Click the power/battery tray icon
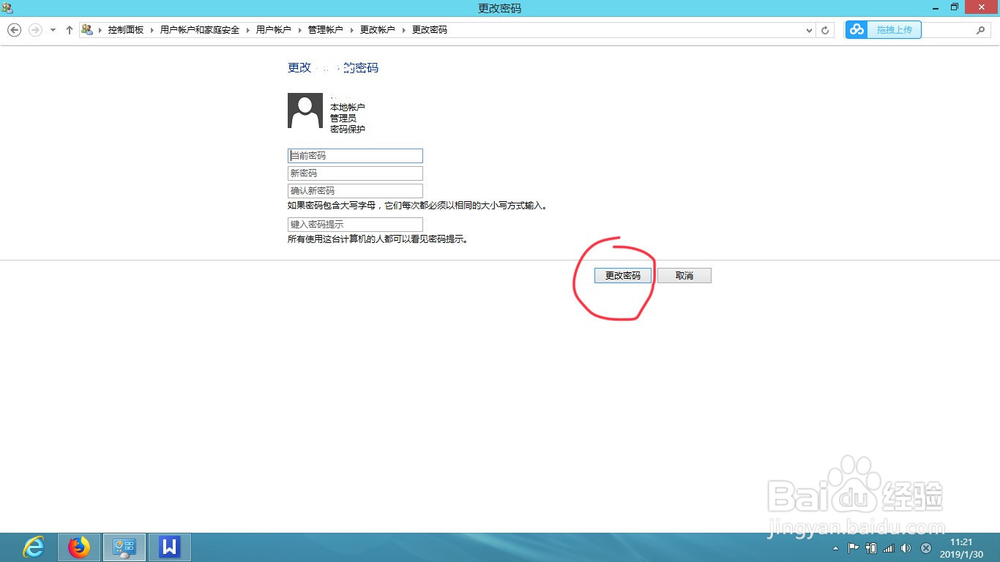This screenshot has height=562, width=1000. click(871, 548)
